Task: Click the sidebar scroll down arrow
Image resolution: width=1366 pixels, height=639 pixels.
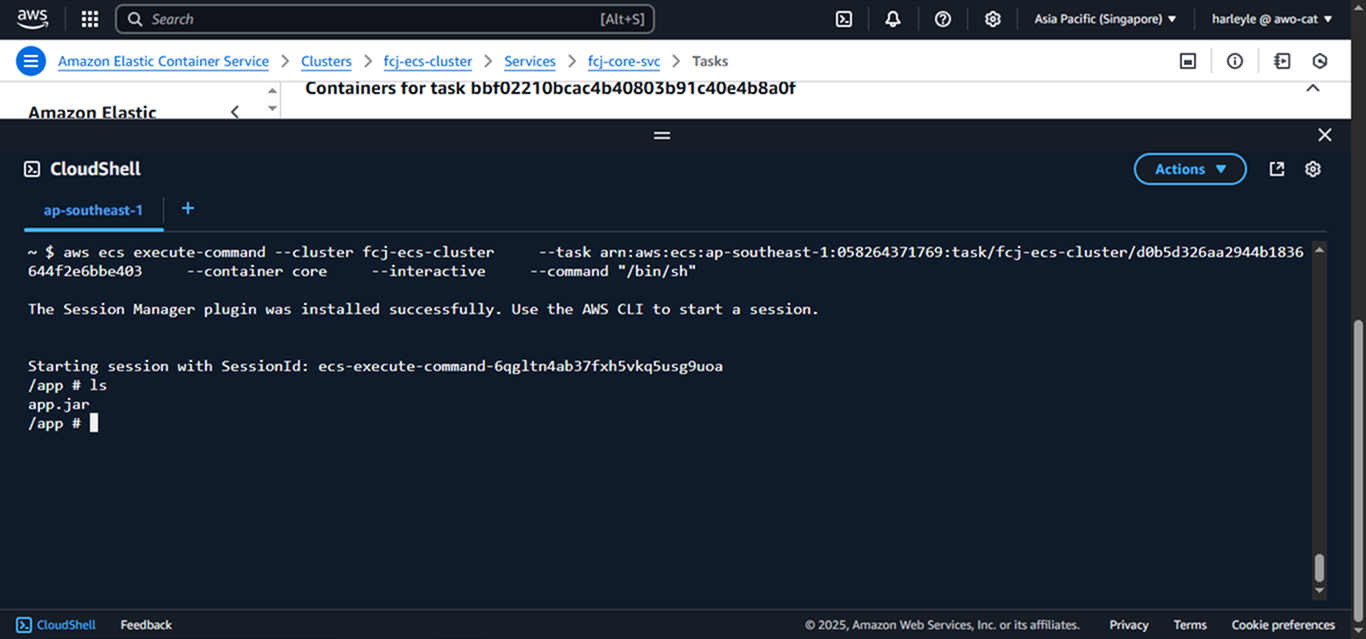Action: coord(272,108)
